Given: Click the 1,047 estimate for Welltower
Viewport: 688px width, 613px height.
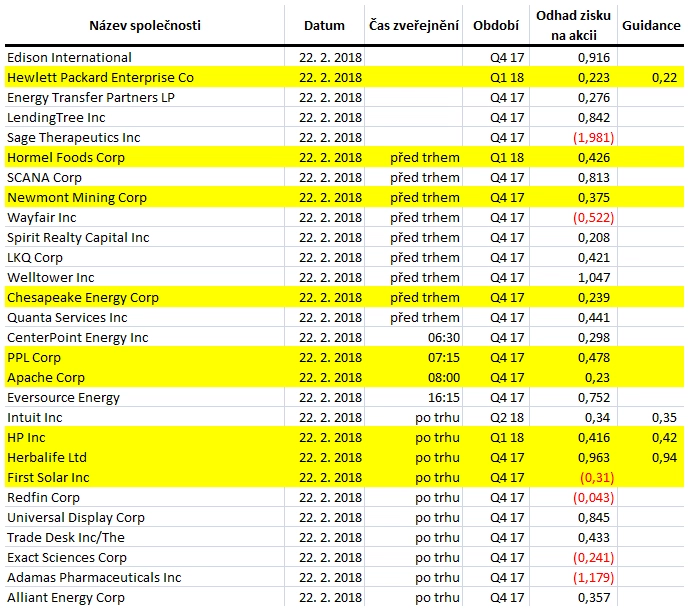Looking at the screenshot, I should [x=594, y=278].
